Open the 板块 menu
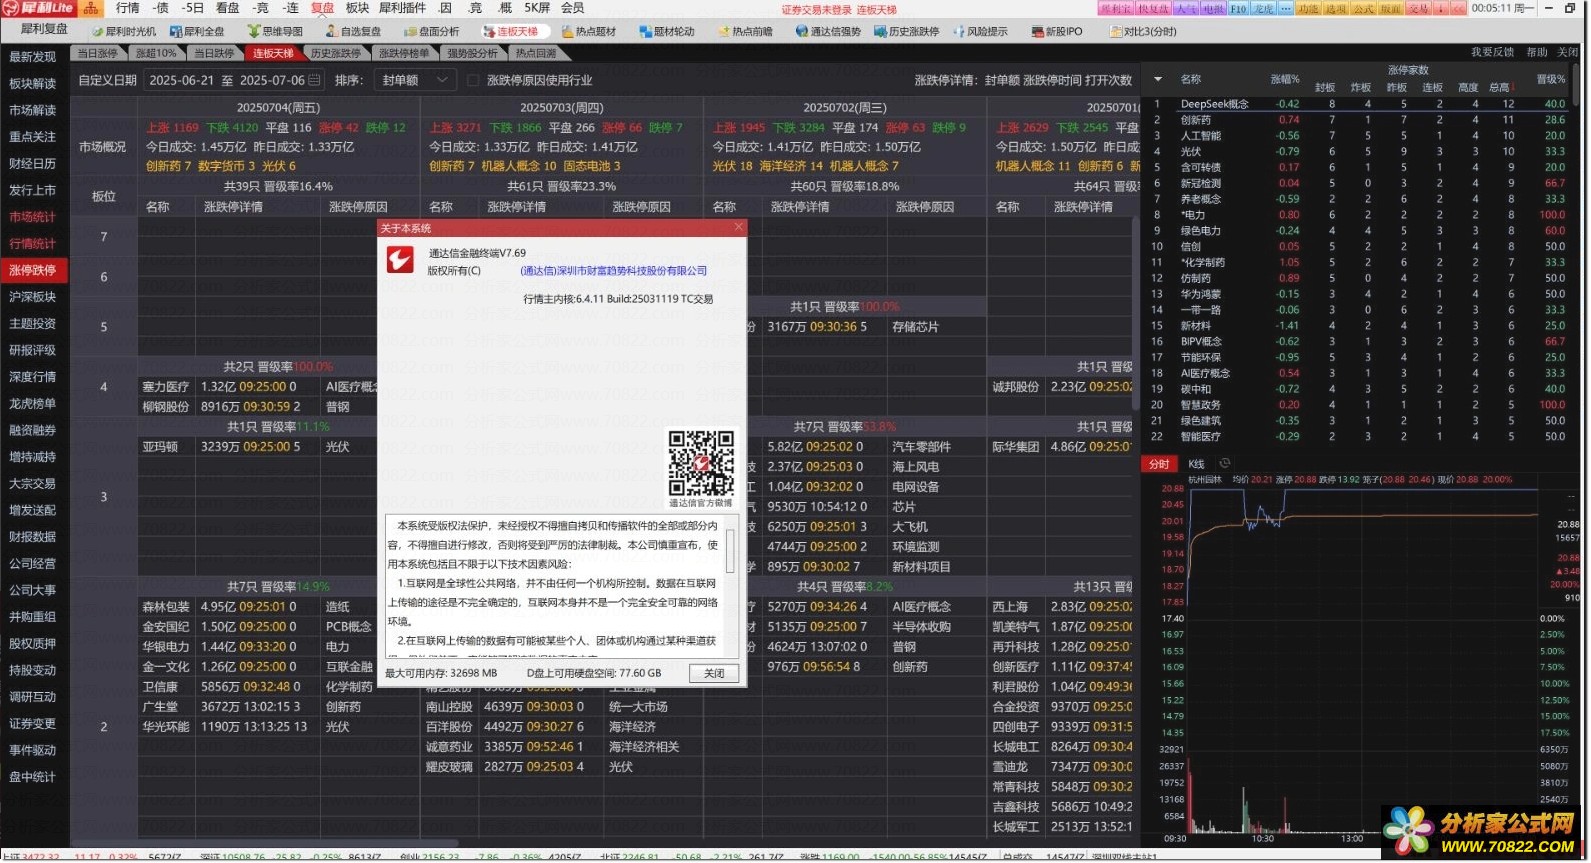Image resolution: width=1591 pixels, height=863 pixels. tap(357, 8)
